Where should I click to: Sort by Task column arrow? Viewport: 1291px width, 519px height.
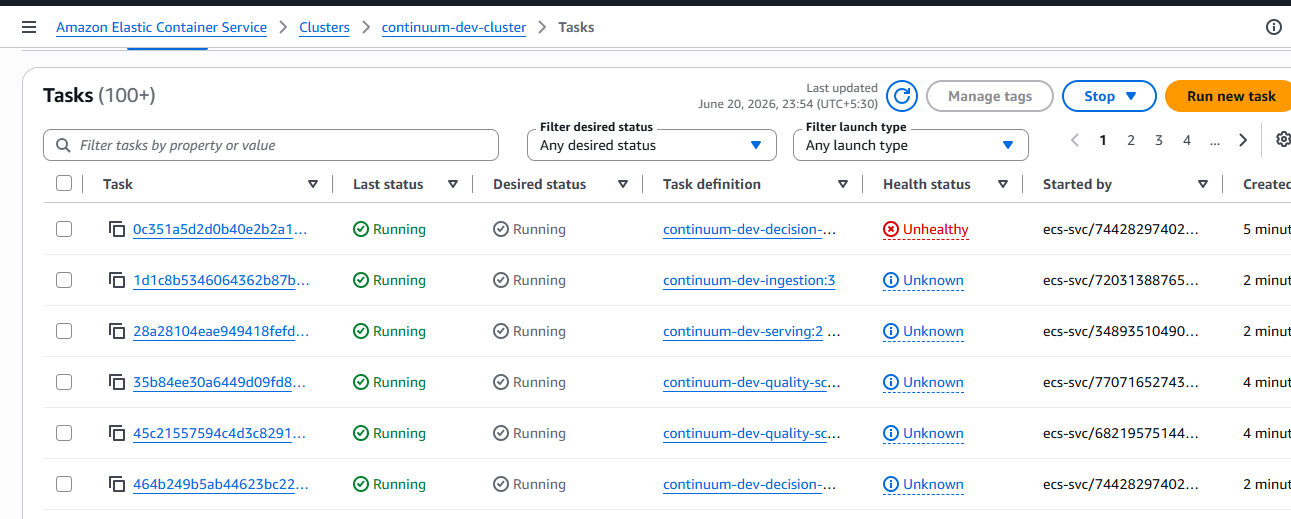tap(313, 184)
